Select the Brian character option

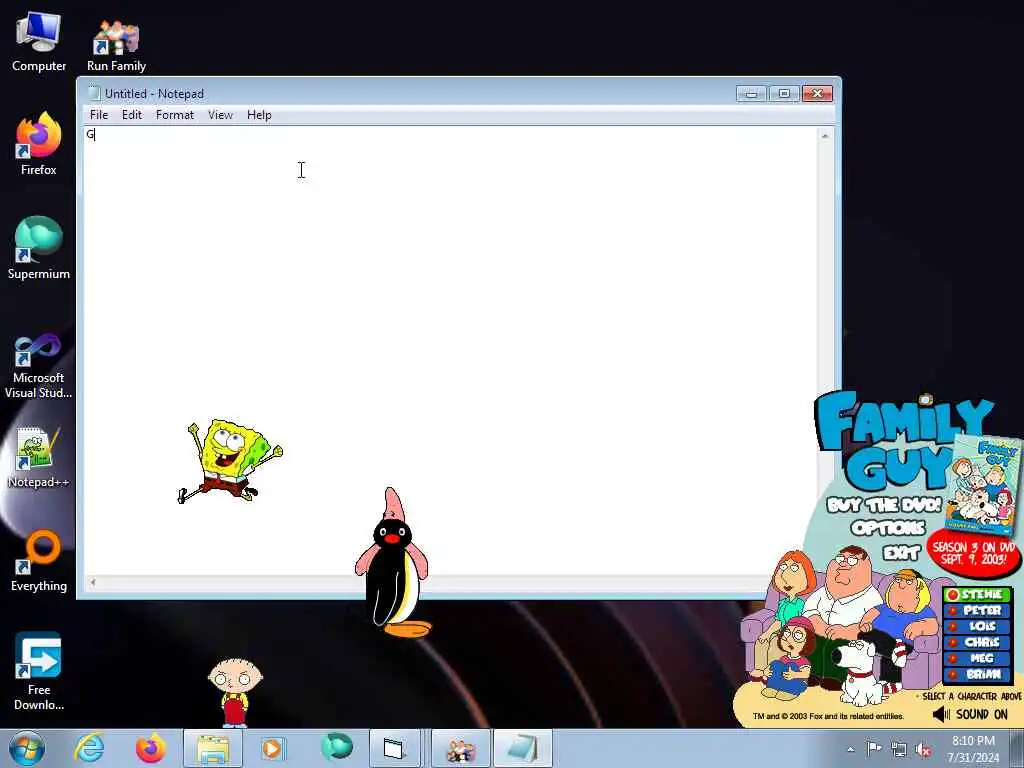pyautogui.click(x=978, y=675)
